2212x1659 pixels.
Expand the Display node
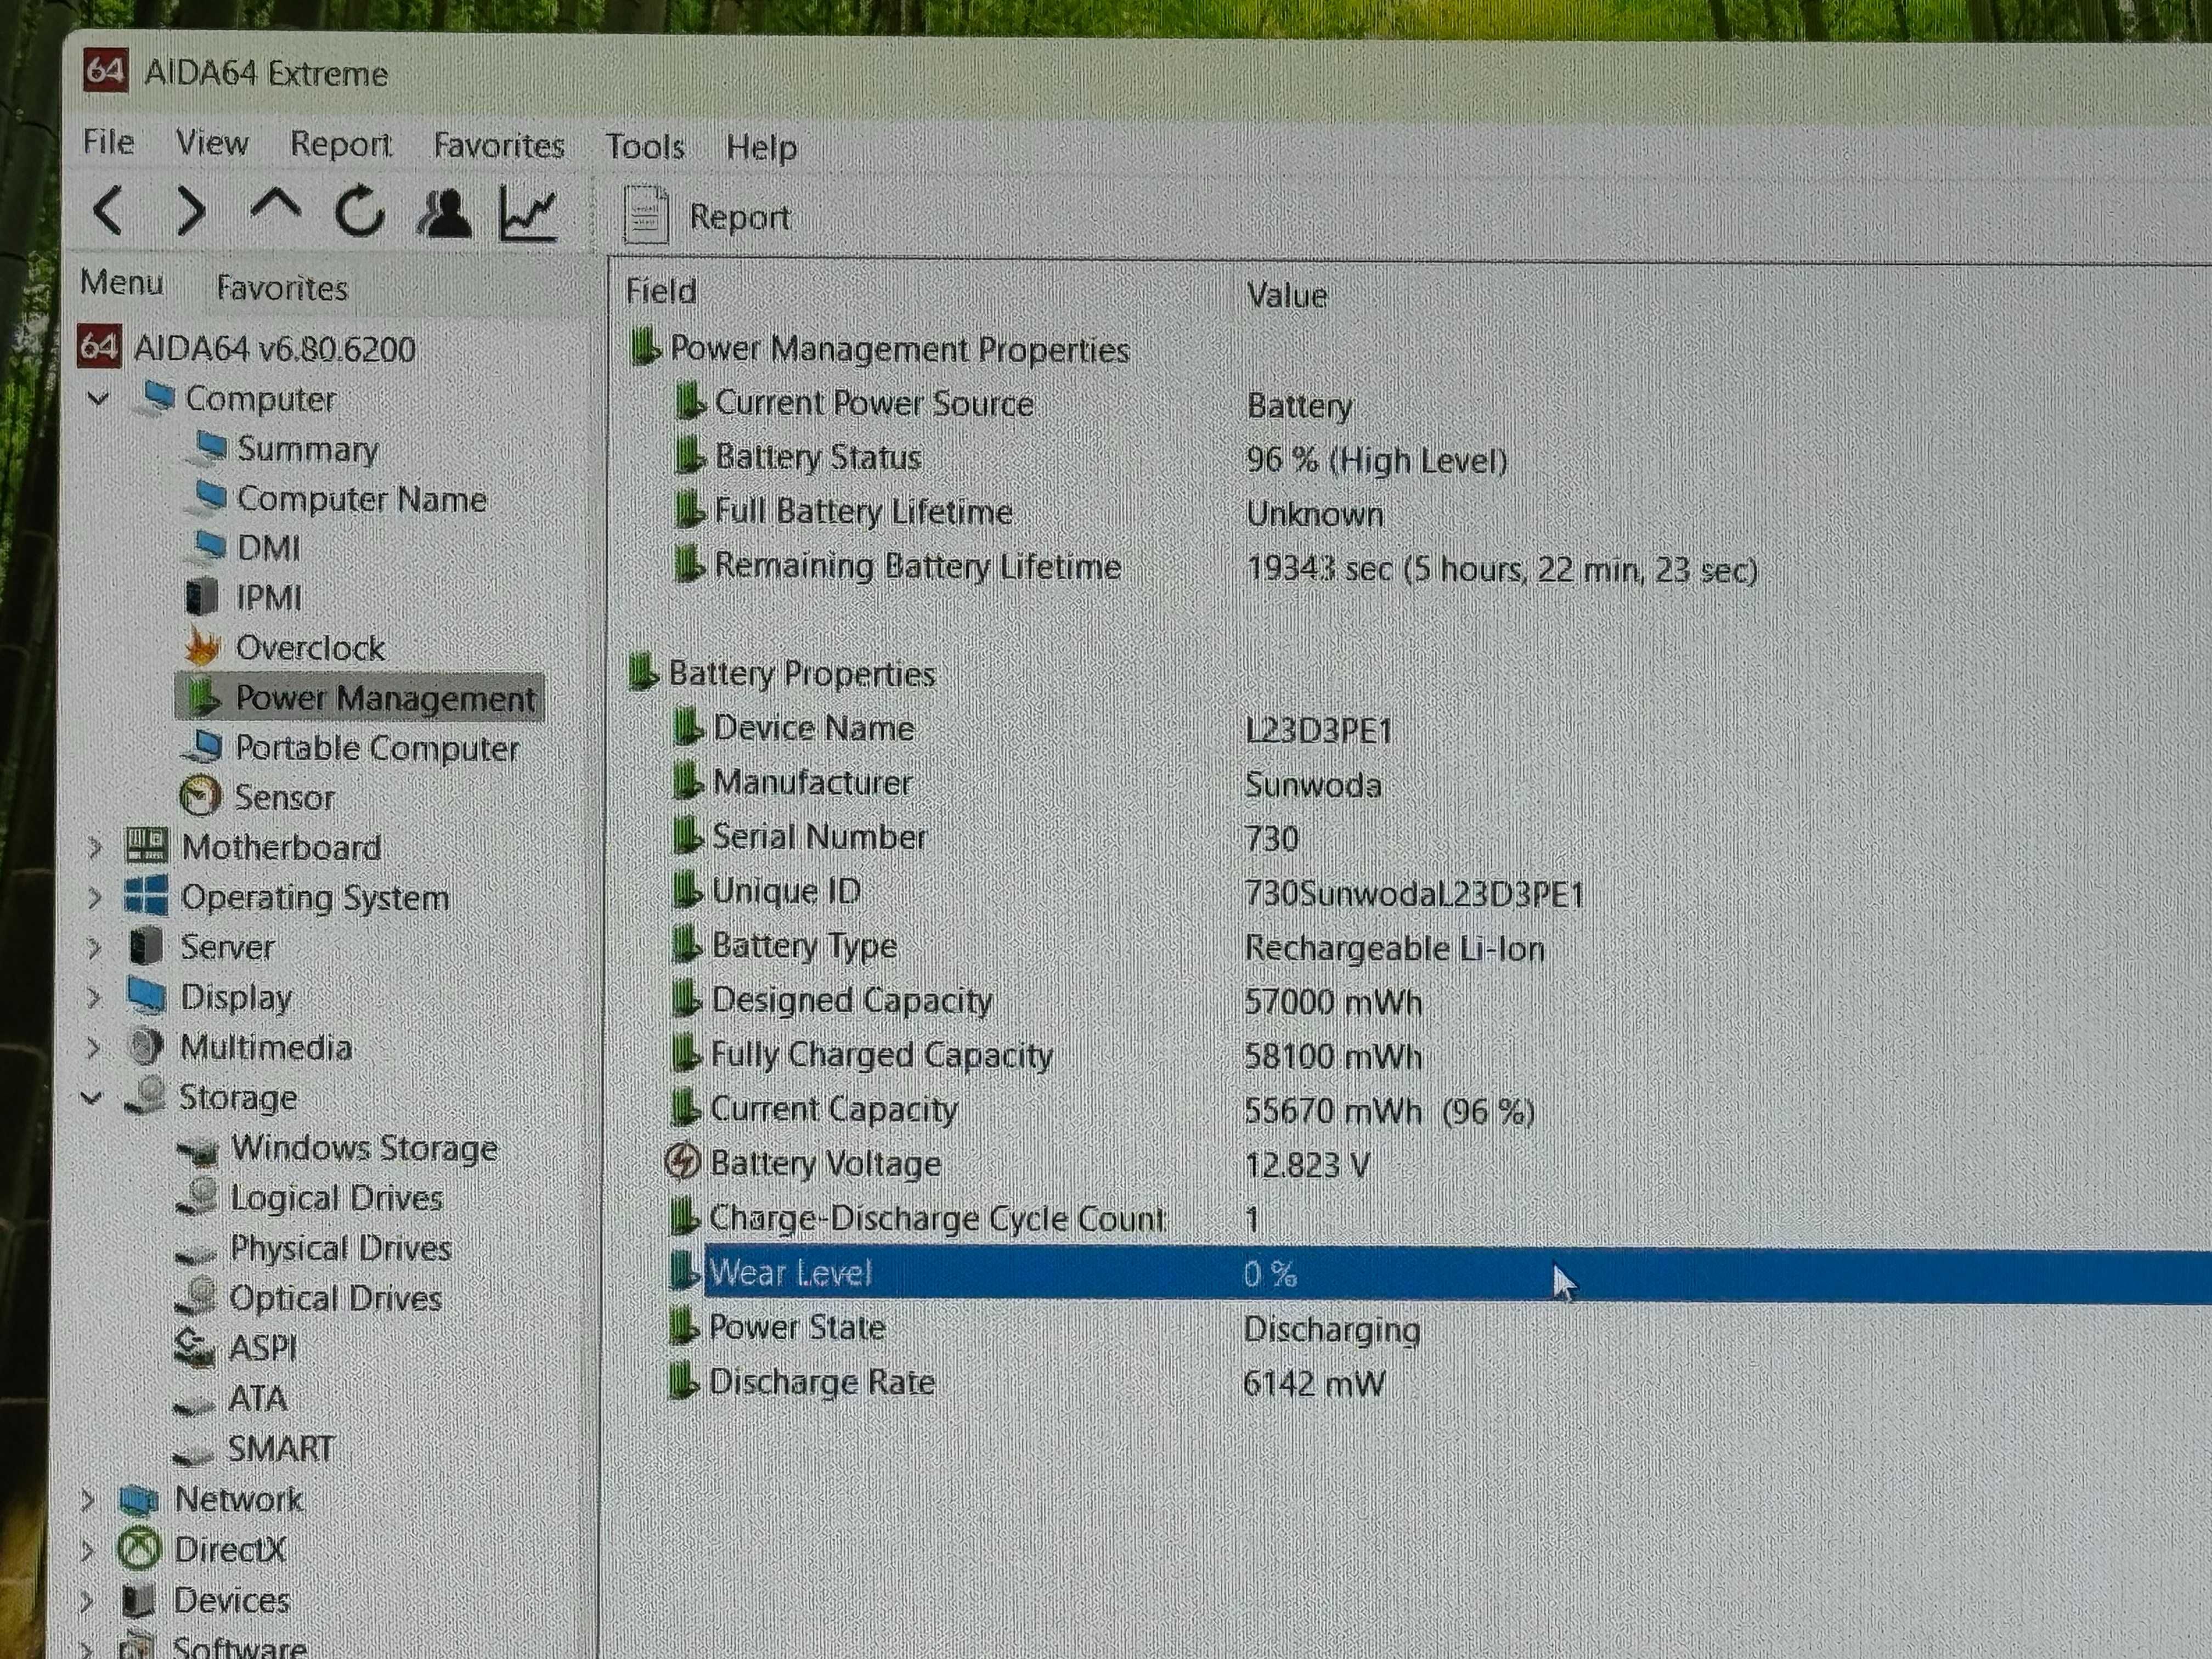[x=93, y=997]
